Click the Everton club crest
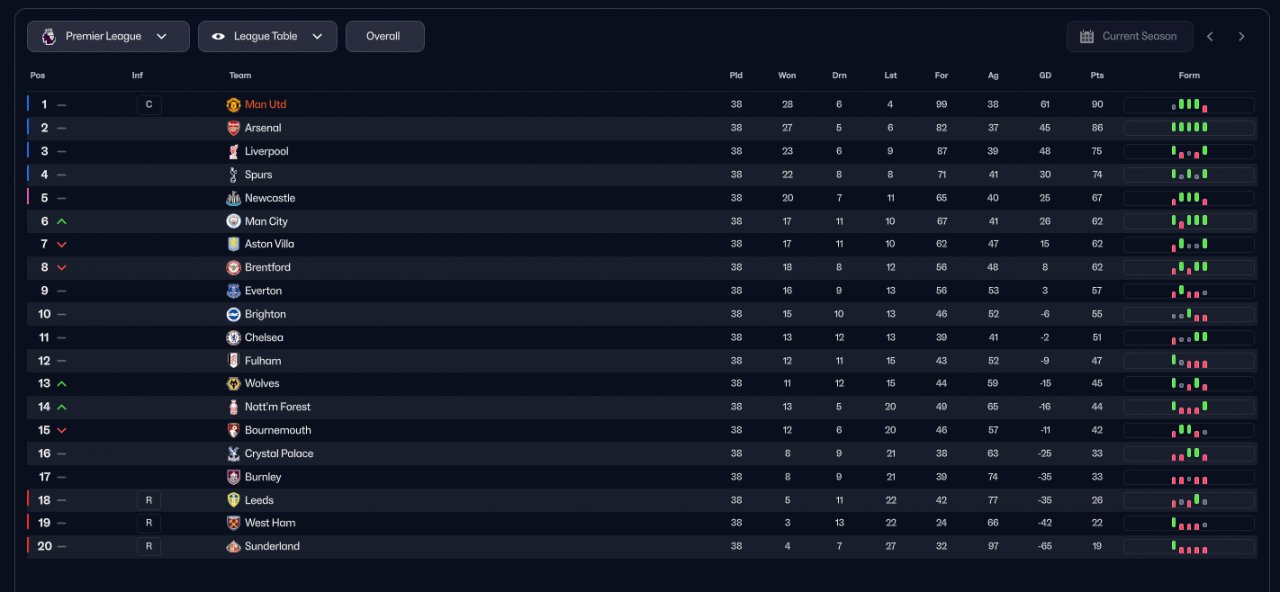 pyautogui.click(x=233, y=291)
